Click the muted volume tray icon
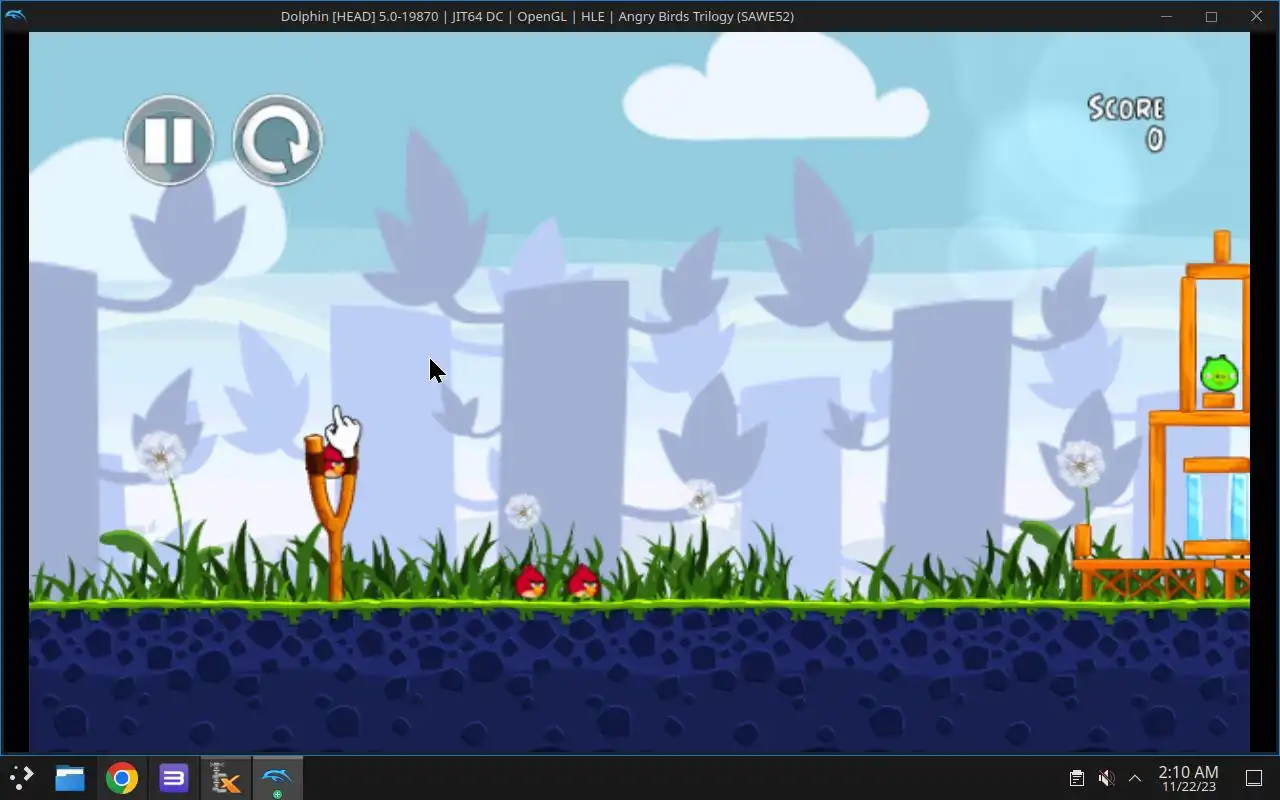1280x800 pixels. [1106, 778]
